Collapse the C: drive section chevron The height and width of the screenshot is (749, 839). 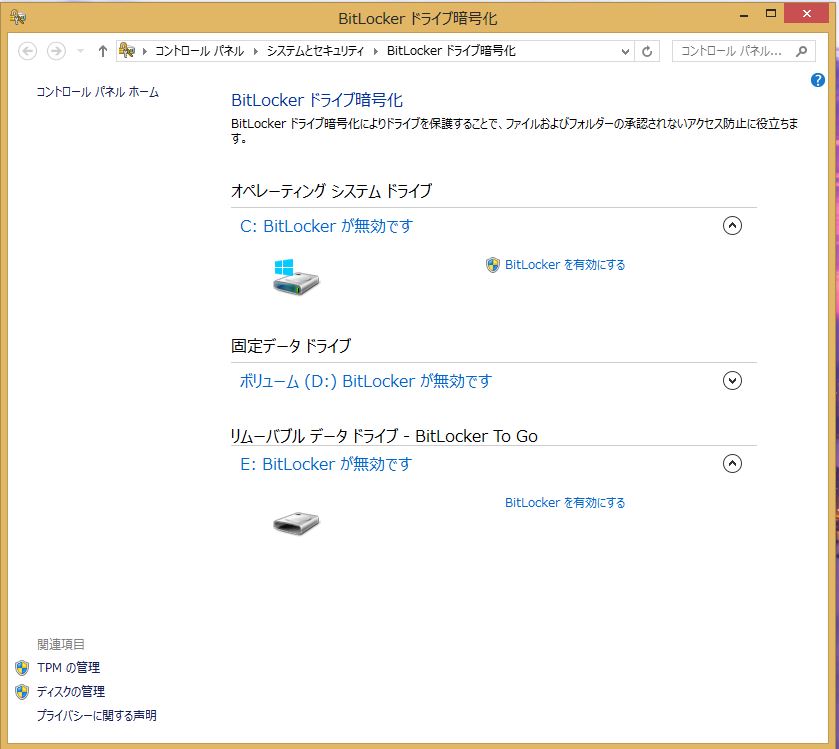732,226
